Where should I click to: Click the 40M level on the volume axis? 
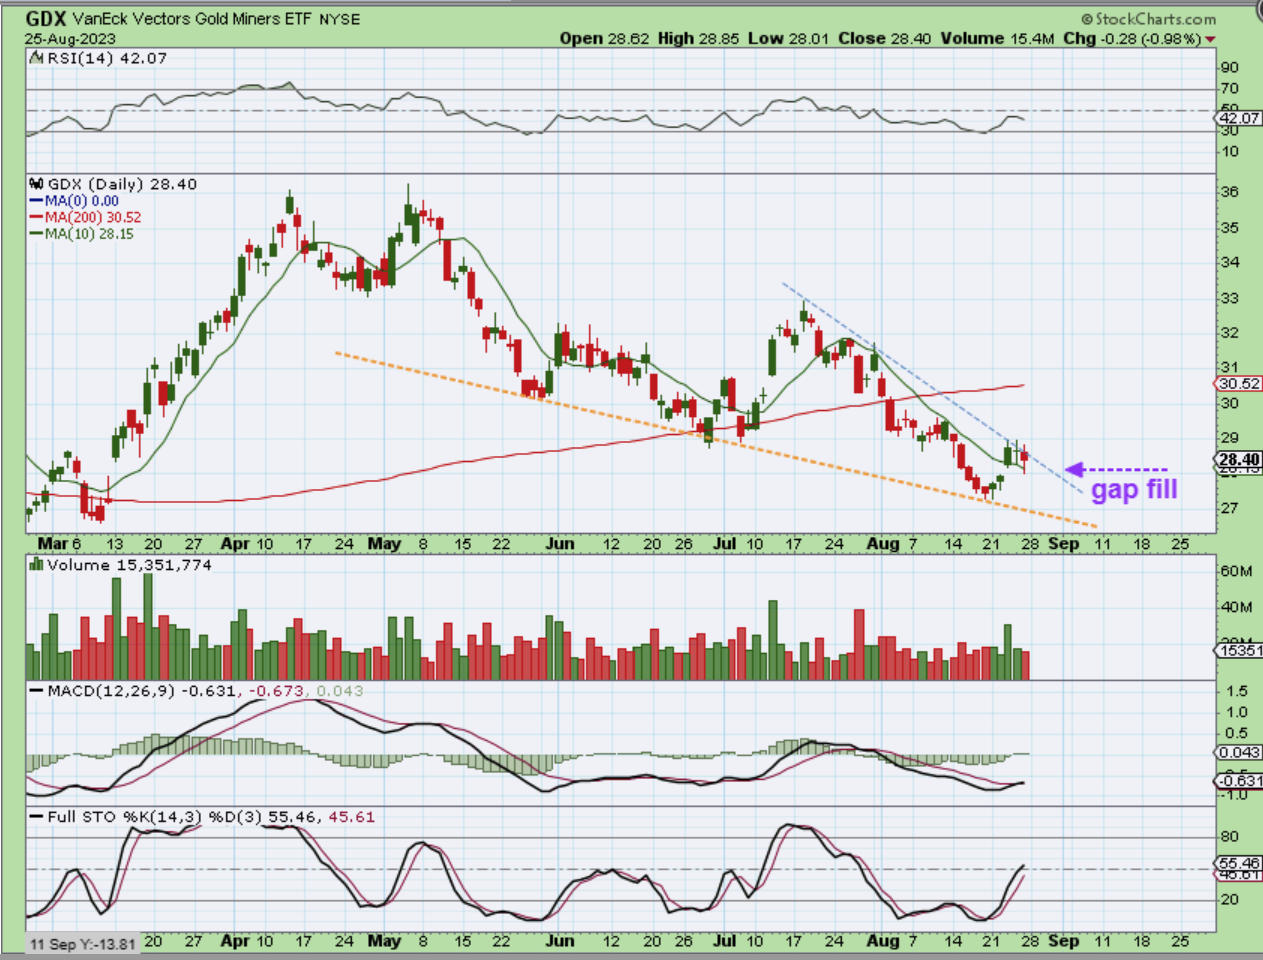(x=1235, y=607)
